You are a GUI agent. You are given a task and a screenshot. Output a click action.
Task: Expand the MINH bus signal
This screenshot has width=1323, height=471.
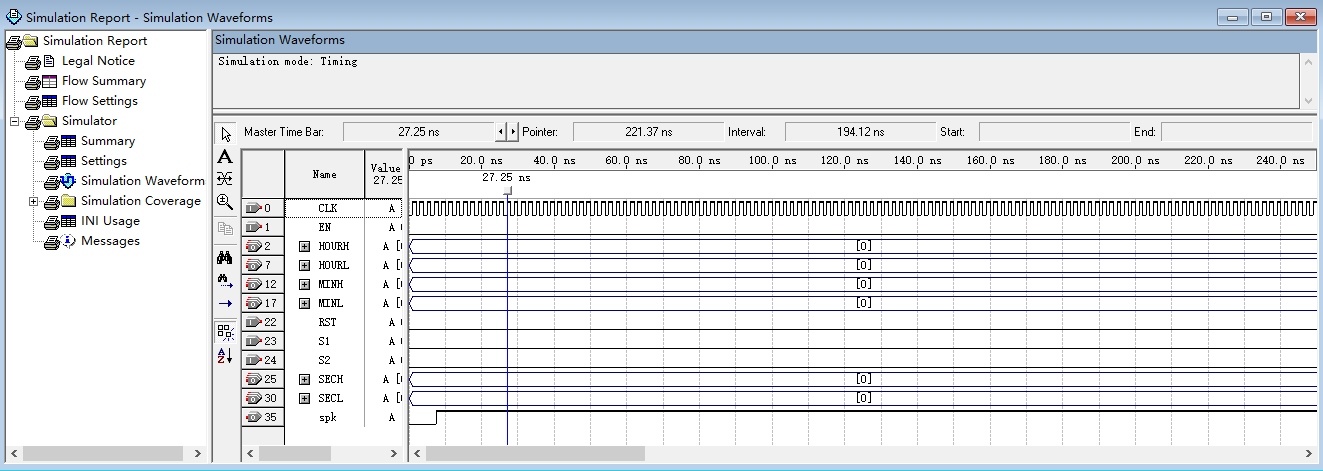pos(304,284)
